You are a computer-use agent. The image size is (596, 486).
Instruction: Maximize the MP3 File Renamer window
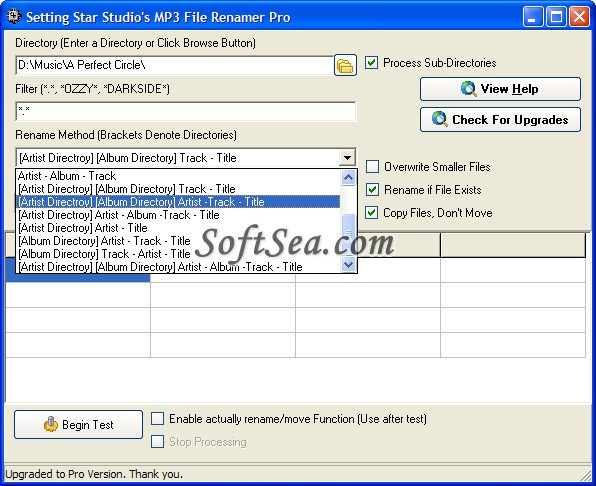tap(556, 17)
